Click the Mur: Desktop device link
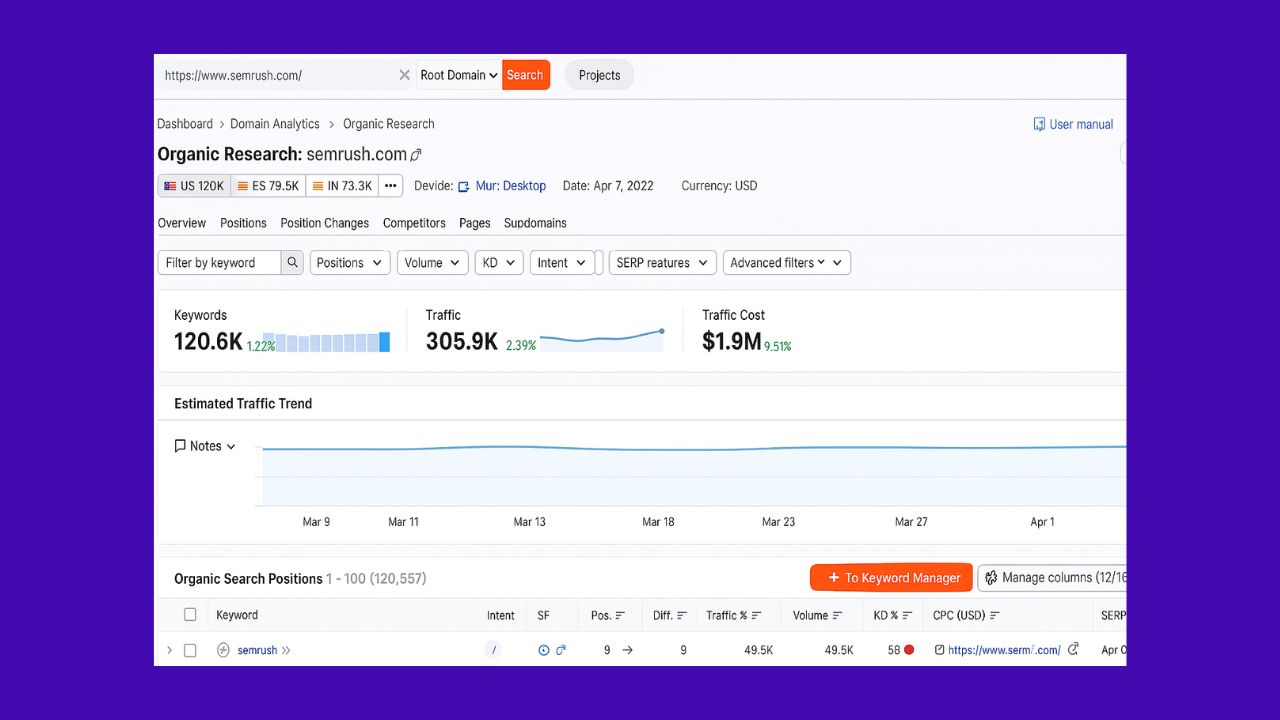Screen dimensions: 1280x720 point(510,186)
